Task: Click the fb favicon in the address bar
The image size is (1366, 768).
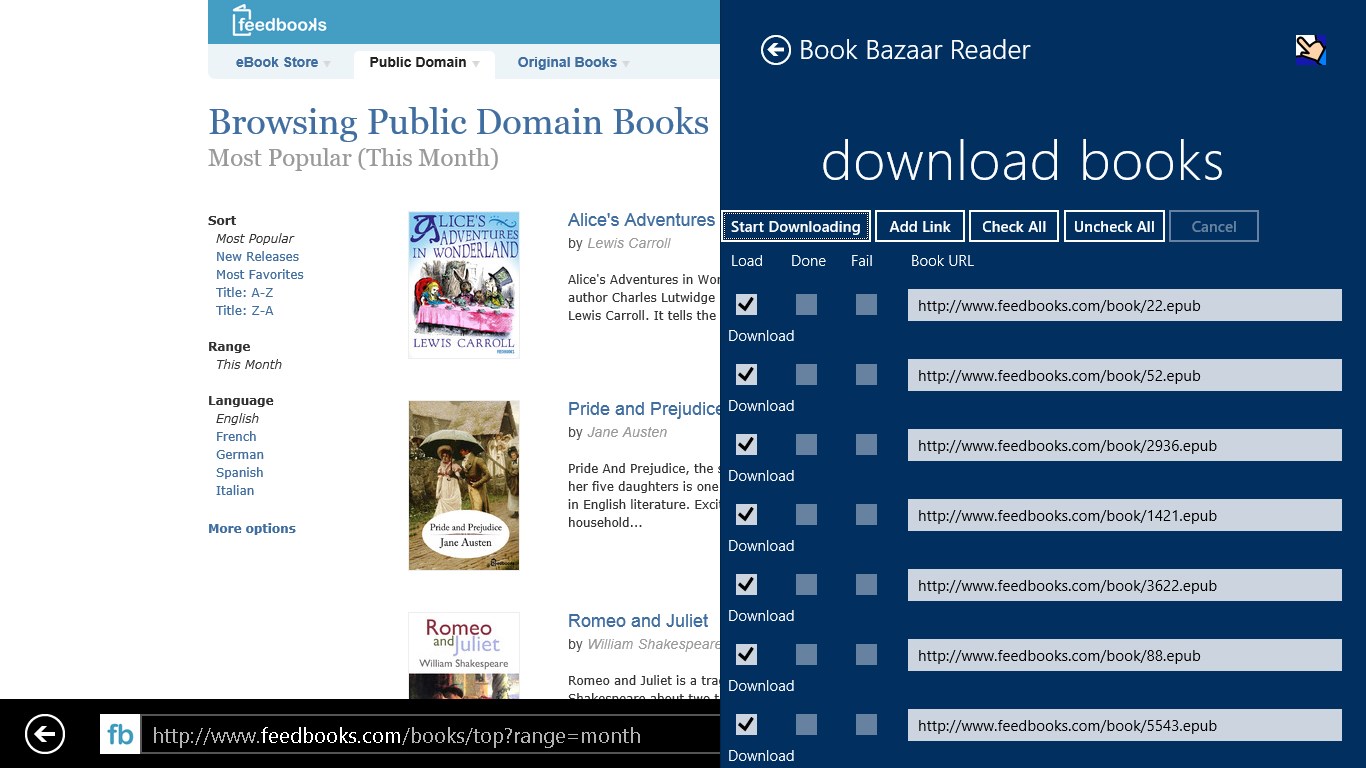Action: (119, 735)
